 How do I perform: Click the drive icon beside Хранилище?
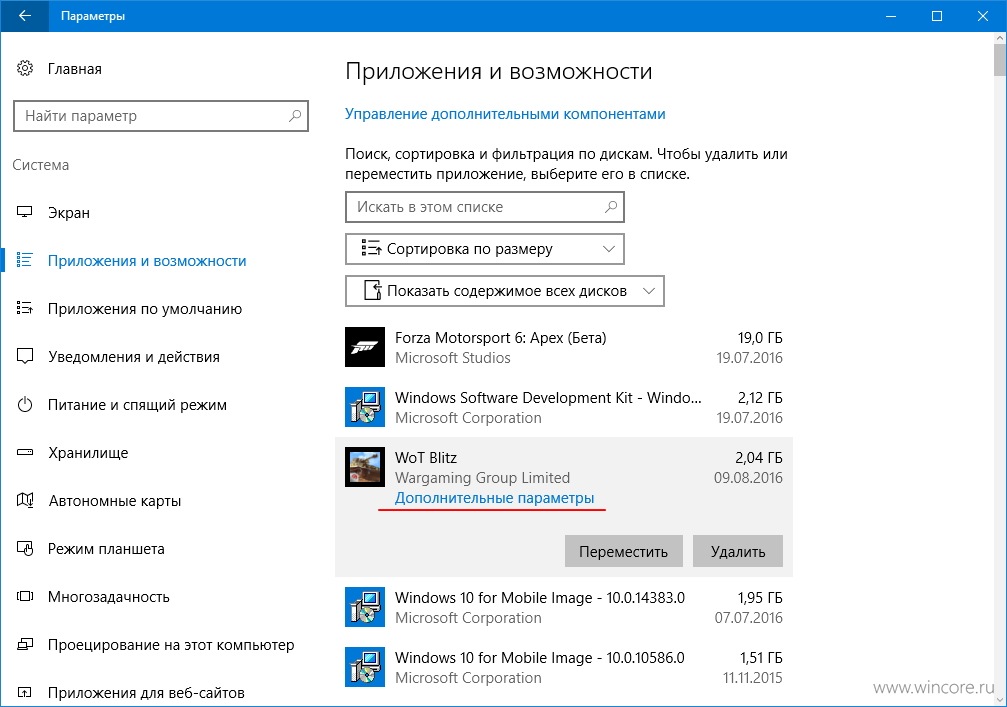click(x=25, y=453)
